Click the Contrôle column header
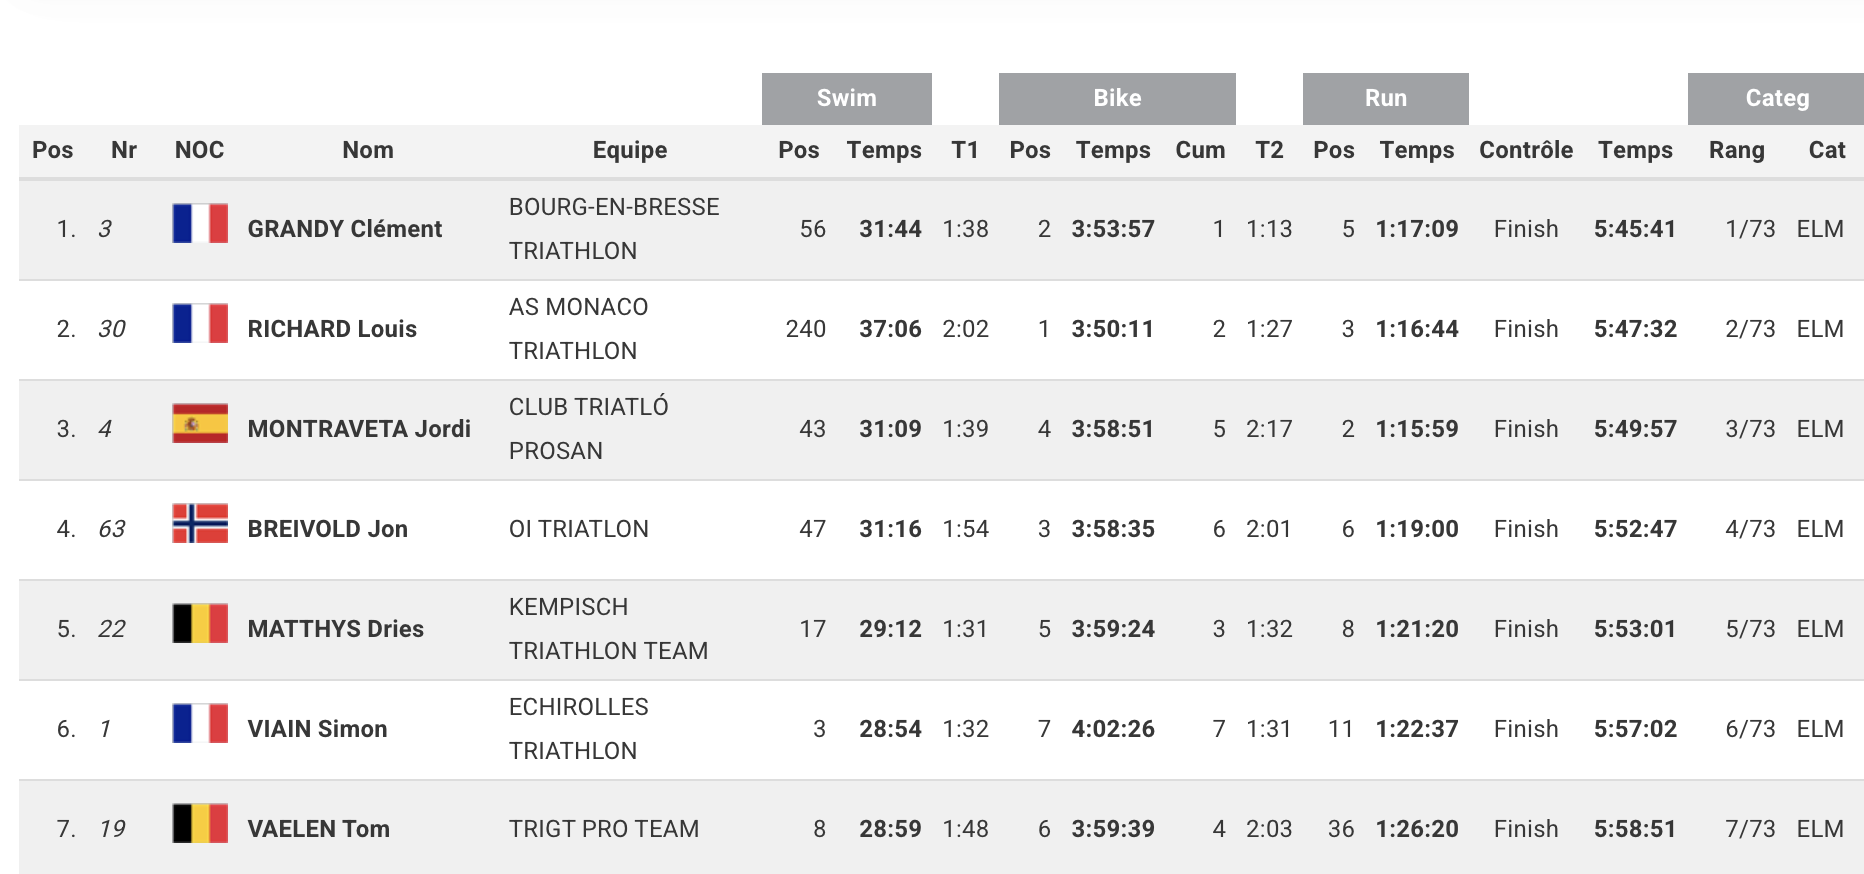The image size is (1864, 874). point(1526,150)
